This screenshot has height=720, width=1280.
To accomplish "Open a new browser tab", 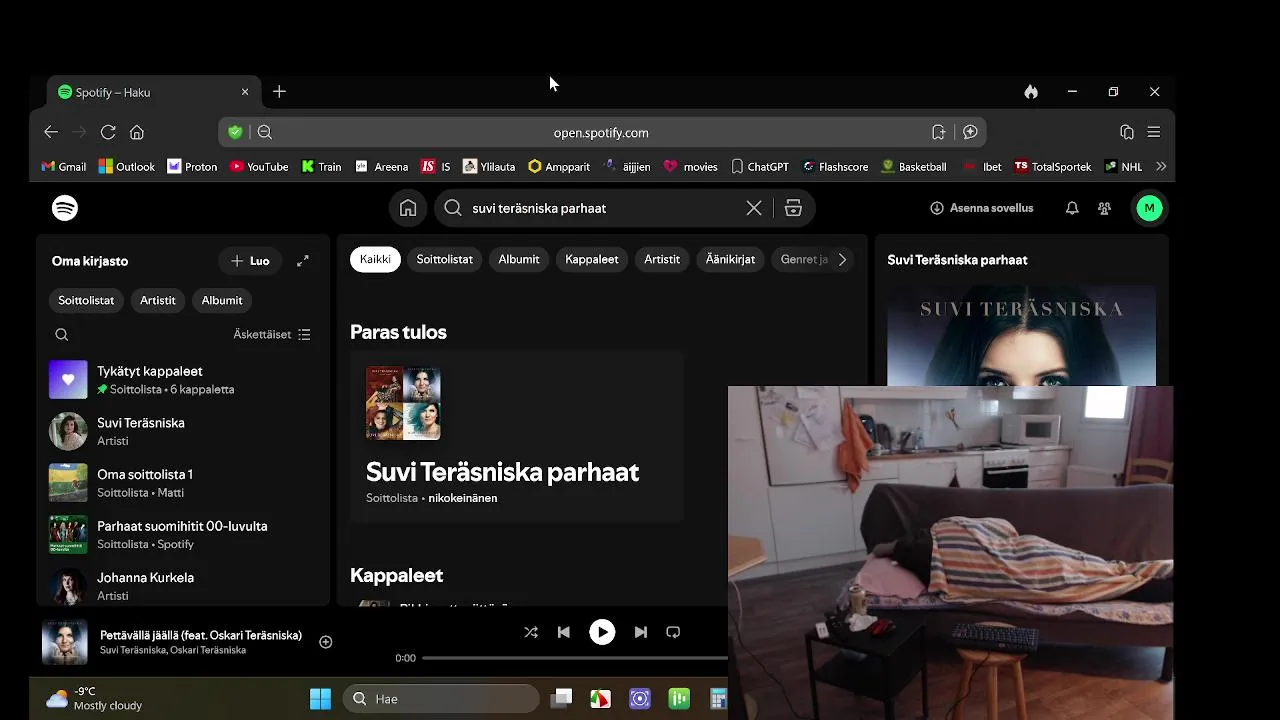I will pyautogui.click(x=279, y=91).
